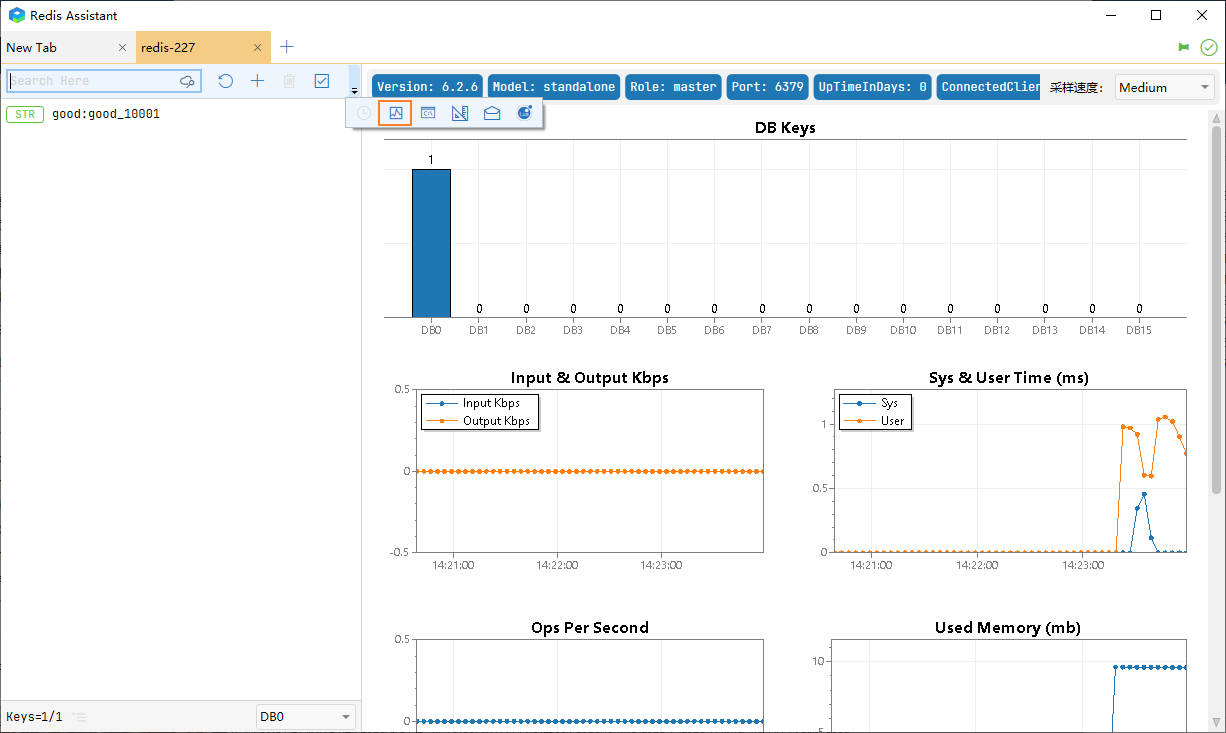Screen dimensions: 1226x733
Task: Click the User legend entry
Action: 875,421
